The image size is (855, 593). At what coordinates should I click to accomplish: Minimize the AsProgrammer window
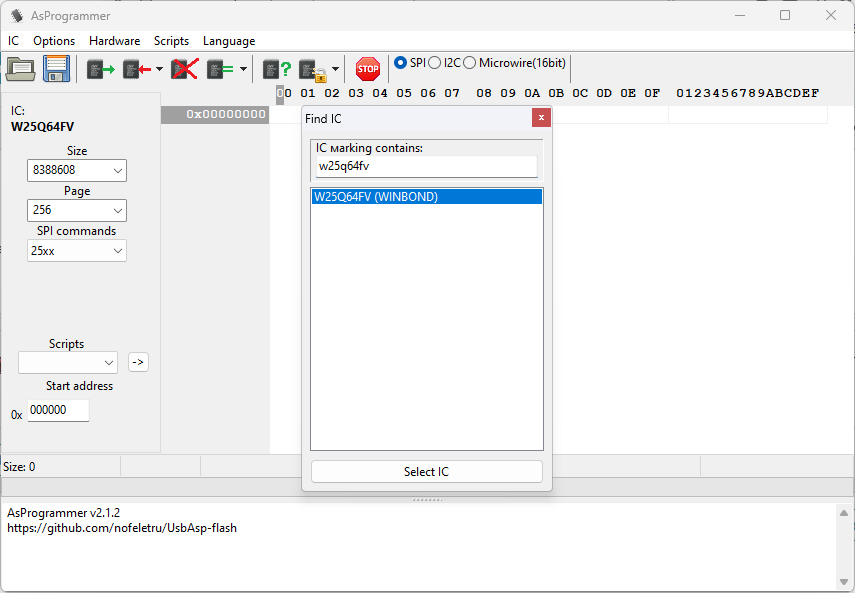740,15
